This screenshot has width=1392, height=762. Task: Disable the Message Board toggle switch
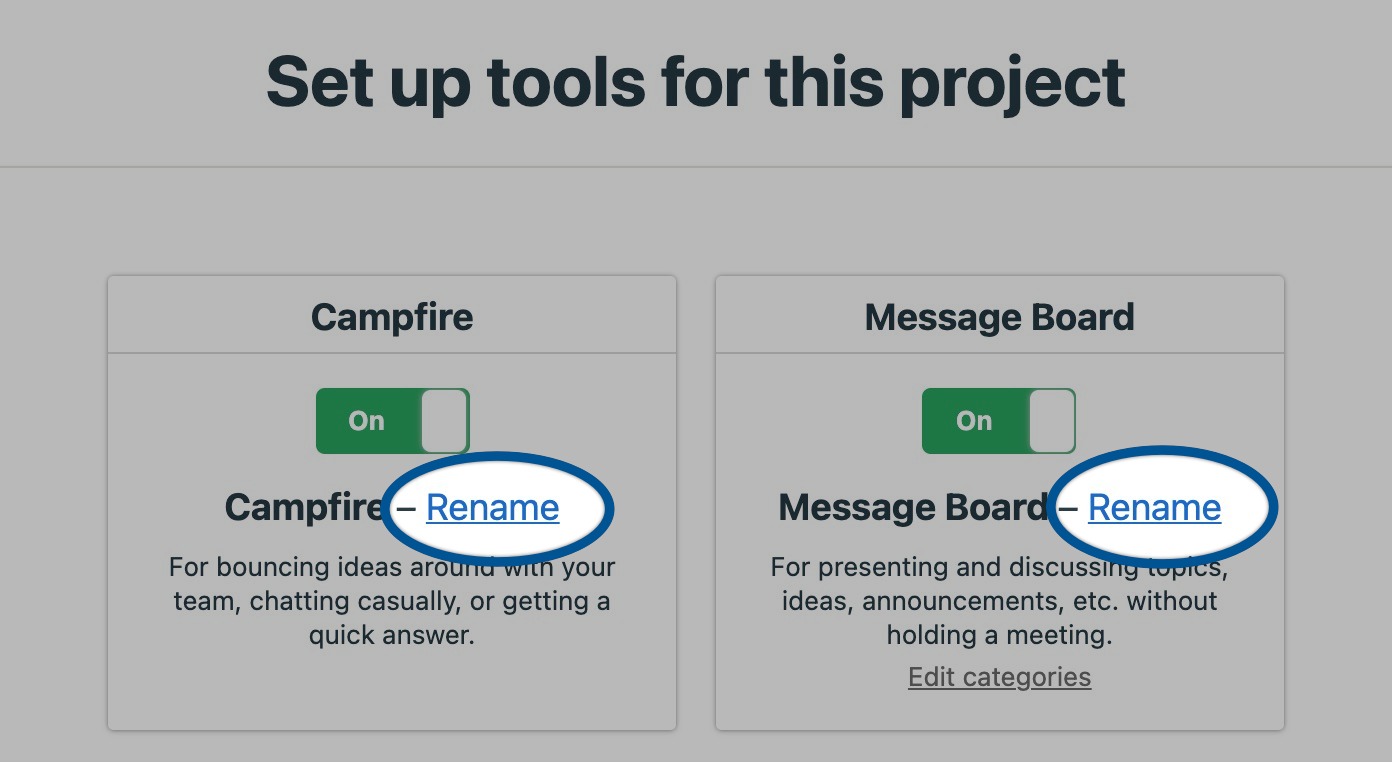tap(998, 421)
